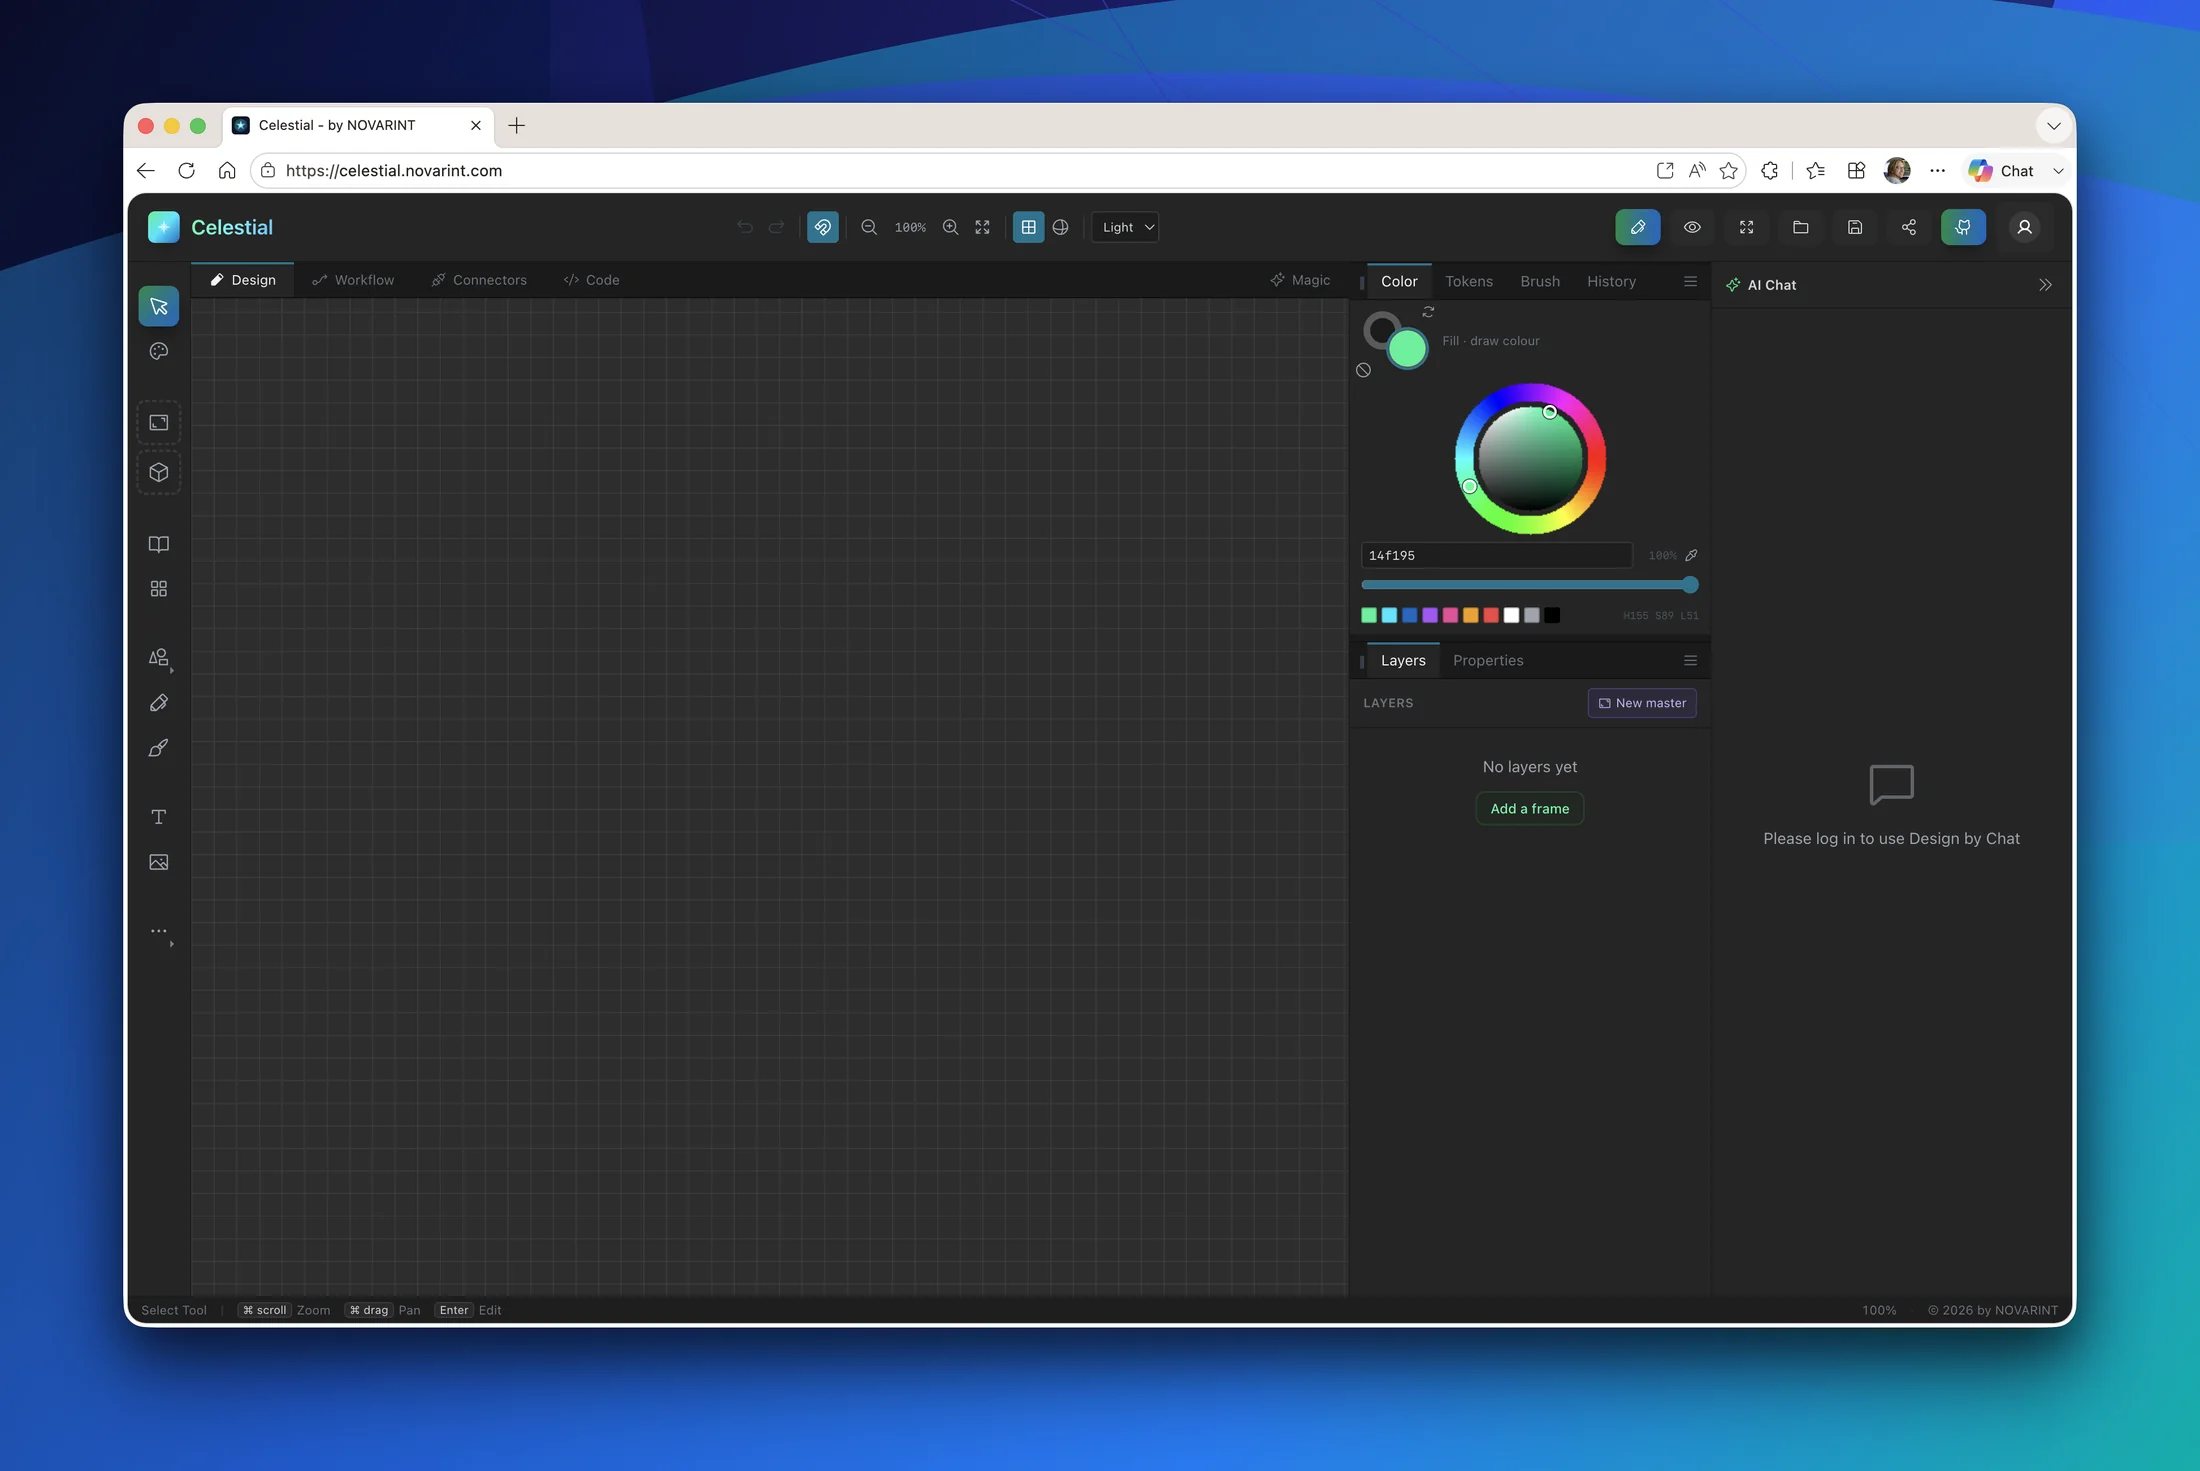Pick the cyan preset swatch
The image size is (2200, 1471).
(x=1389, y=615)
